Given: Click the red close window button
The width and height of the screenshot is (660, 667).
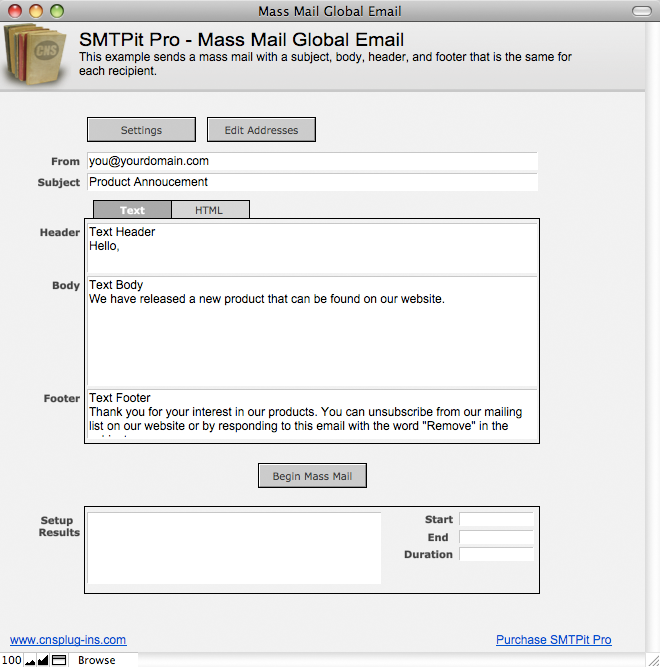Looking at the screenshot, I should [x=15, y=11].
